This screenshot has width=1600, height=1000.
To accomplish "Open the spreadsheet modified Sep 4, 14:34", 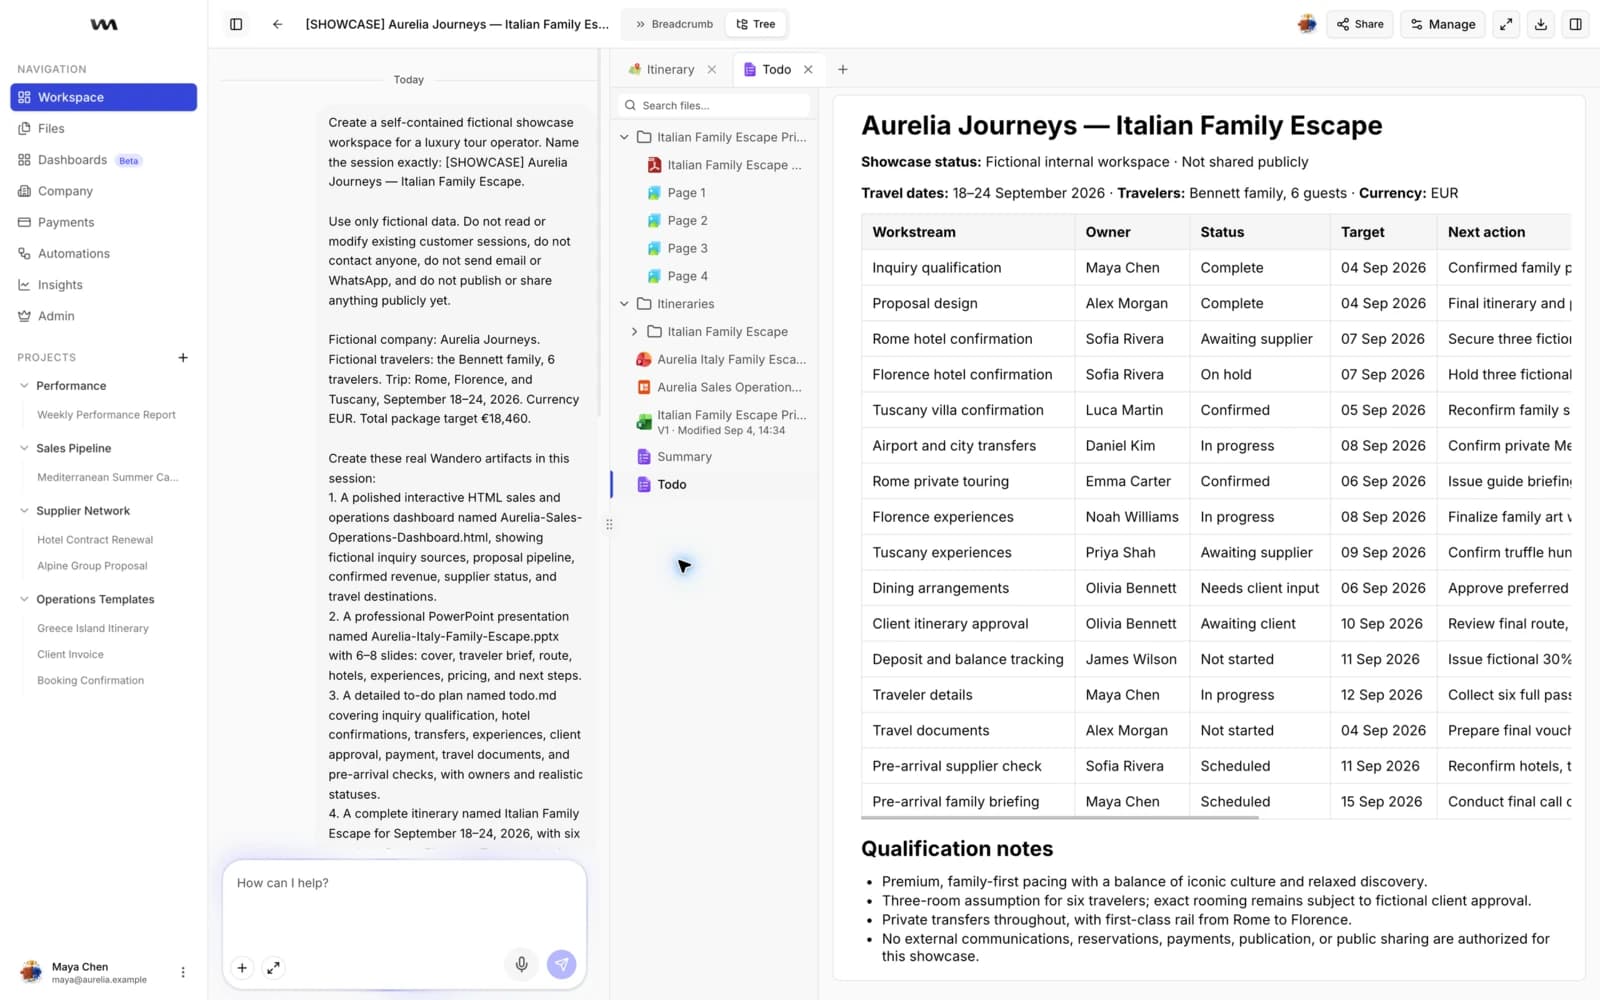I will pyautogui.click(x=720, y=422).
